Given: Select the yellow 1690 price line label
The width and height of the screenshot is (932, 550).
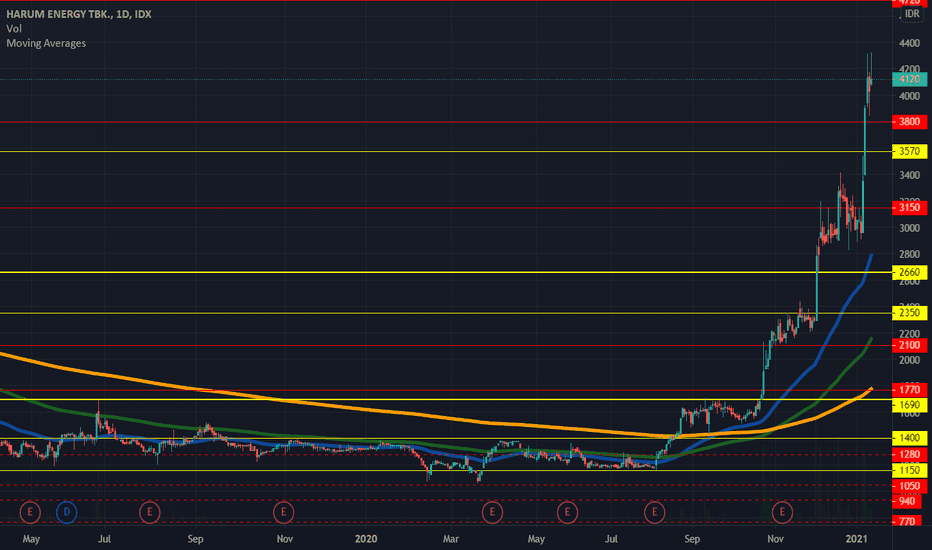Looking at the screenshot, I should click(x=909, y=406).
